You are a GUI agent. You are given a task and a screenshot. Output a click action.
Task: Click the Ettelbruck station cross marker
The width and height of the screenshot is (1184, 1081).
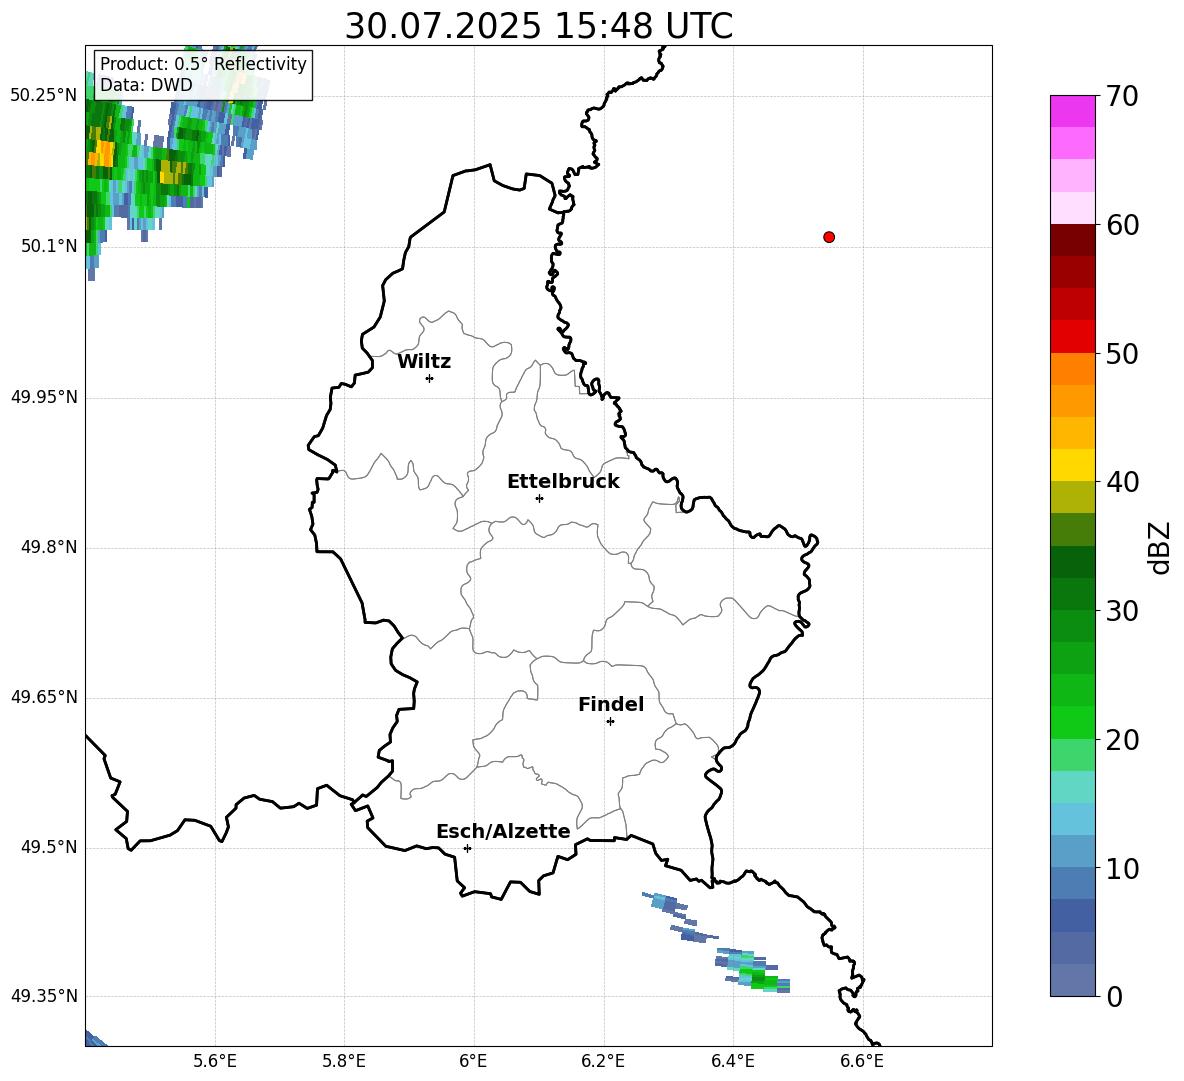(539, 498)
